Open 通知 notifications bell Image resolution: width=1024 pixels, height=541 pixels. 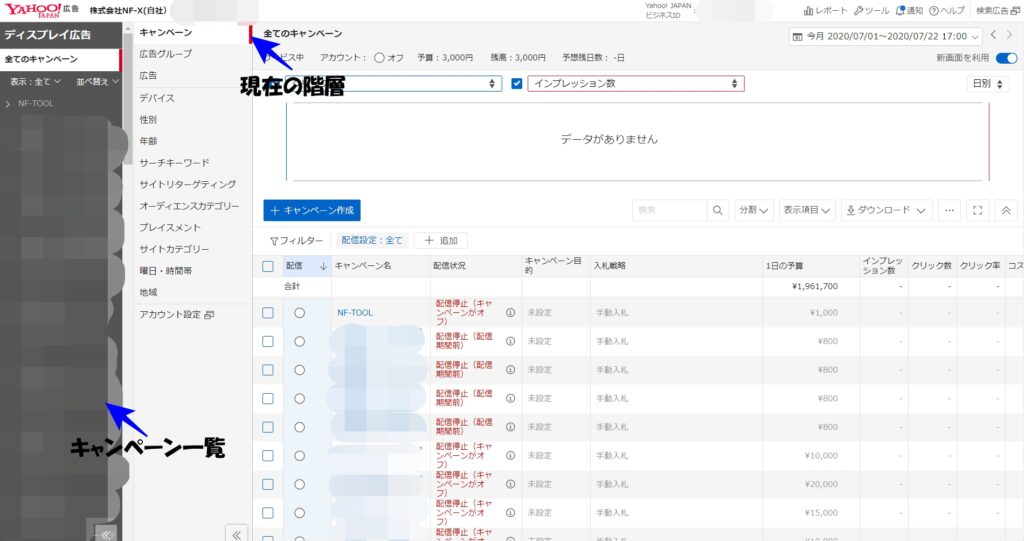click(x=908, y=10)
